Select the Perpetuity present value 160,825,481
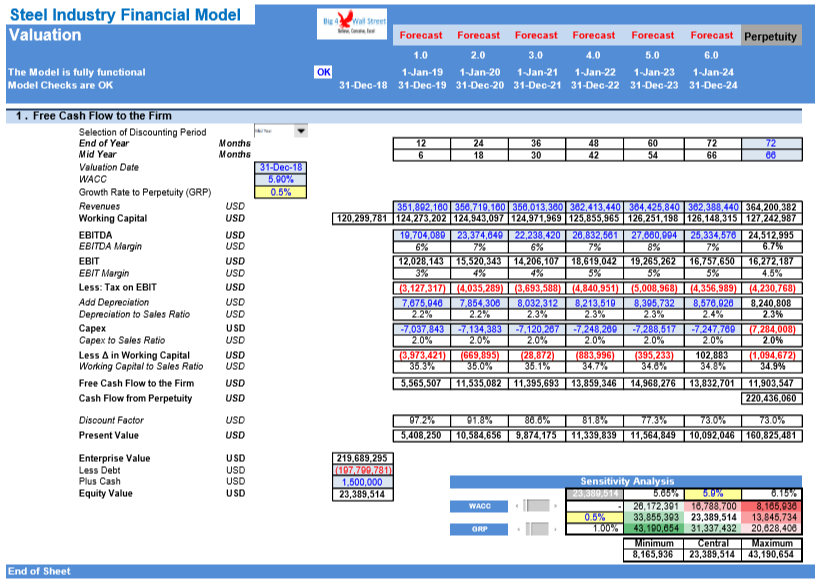This screenshot has width=829, height=587. 772,435
